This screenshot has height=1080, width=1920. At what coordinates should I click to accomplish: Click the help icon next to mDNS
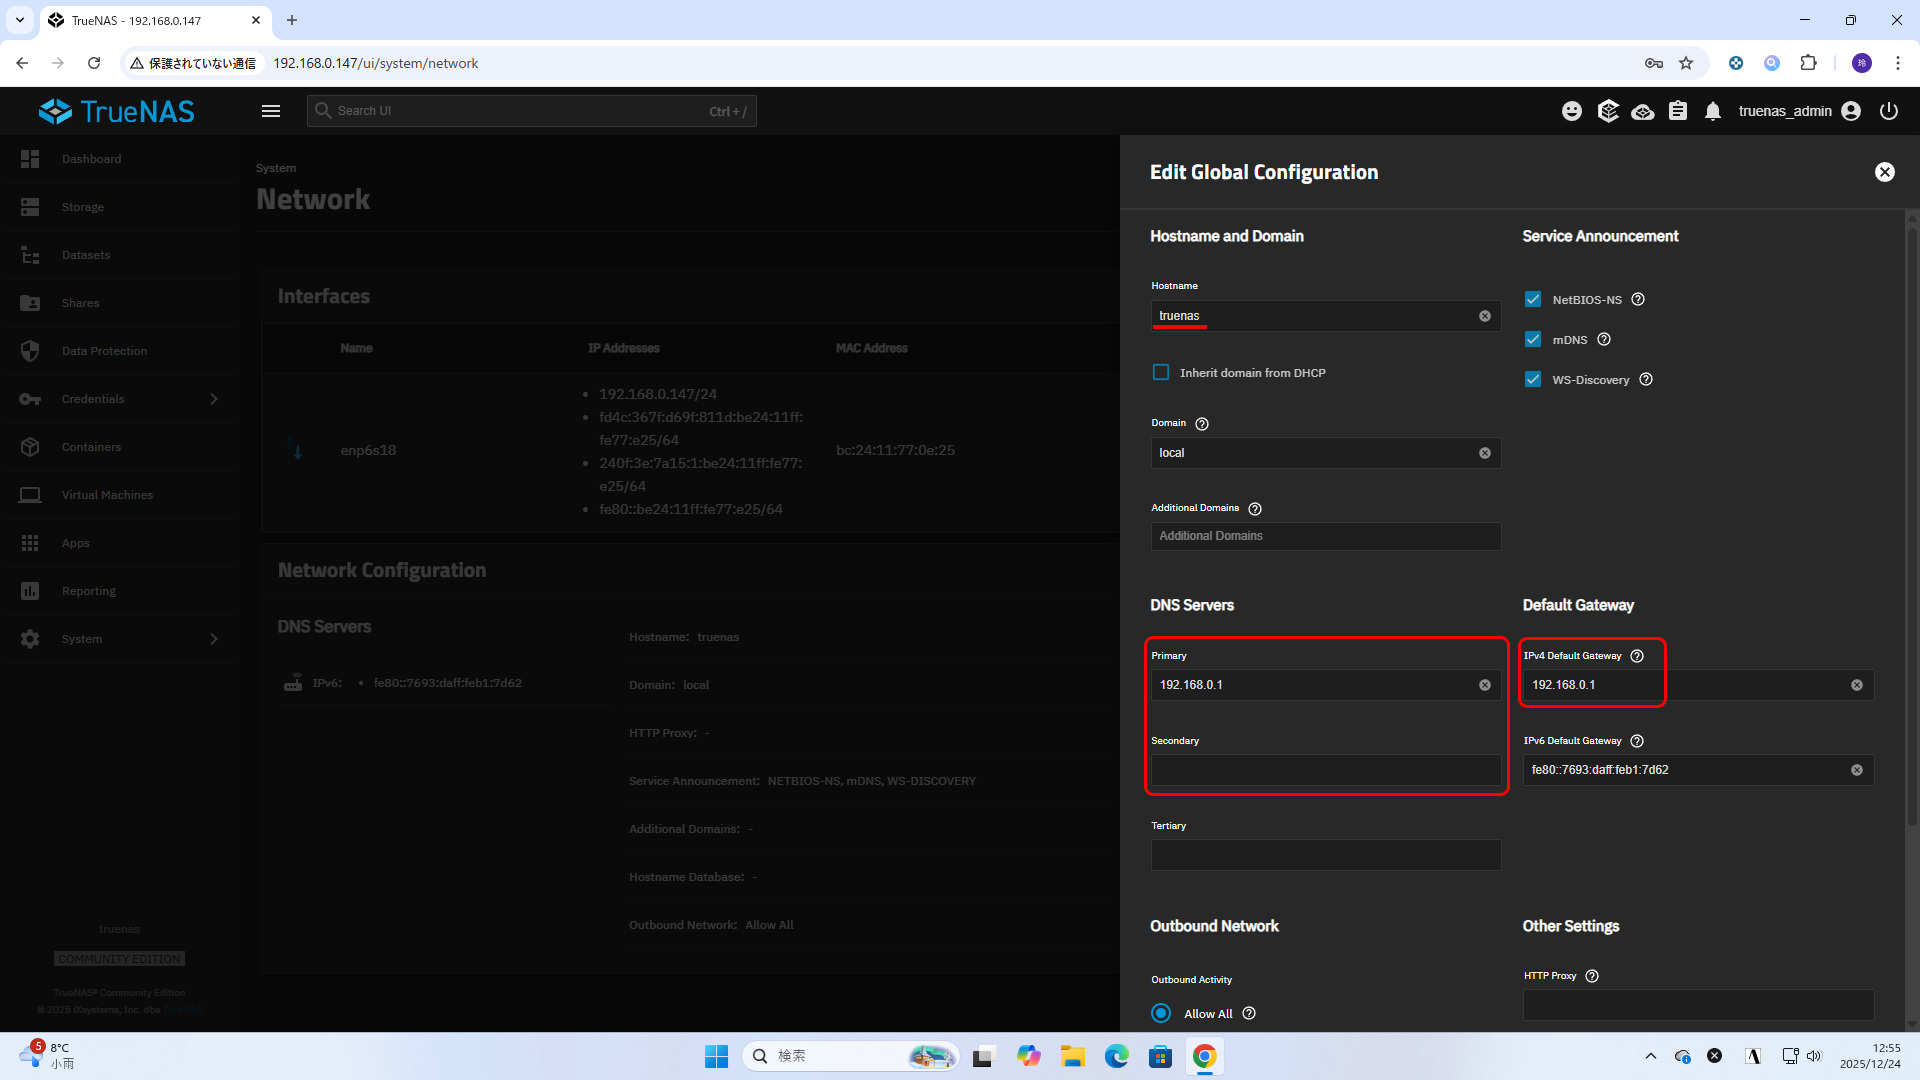(x=1604, y=340)
